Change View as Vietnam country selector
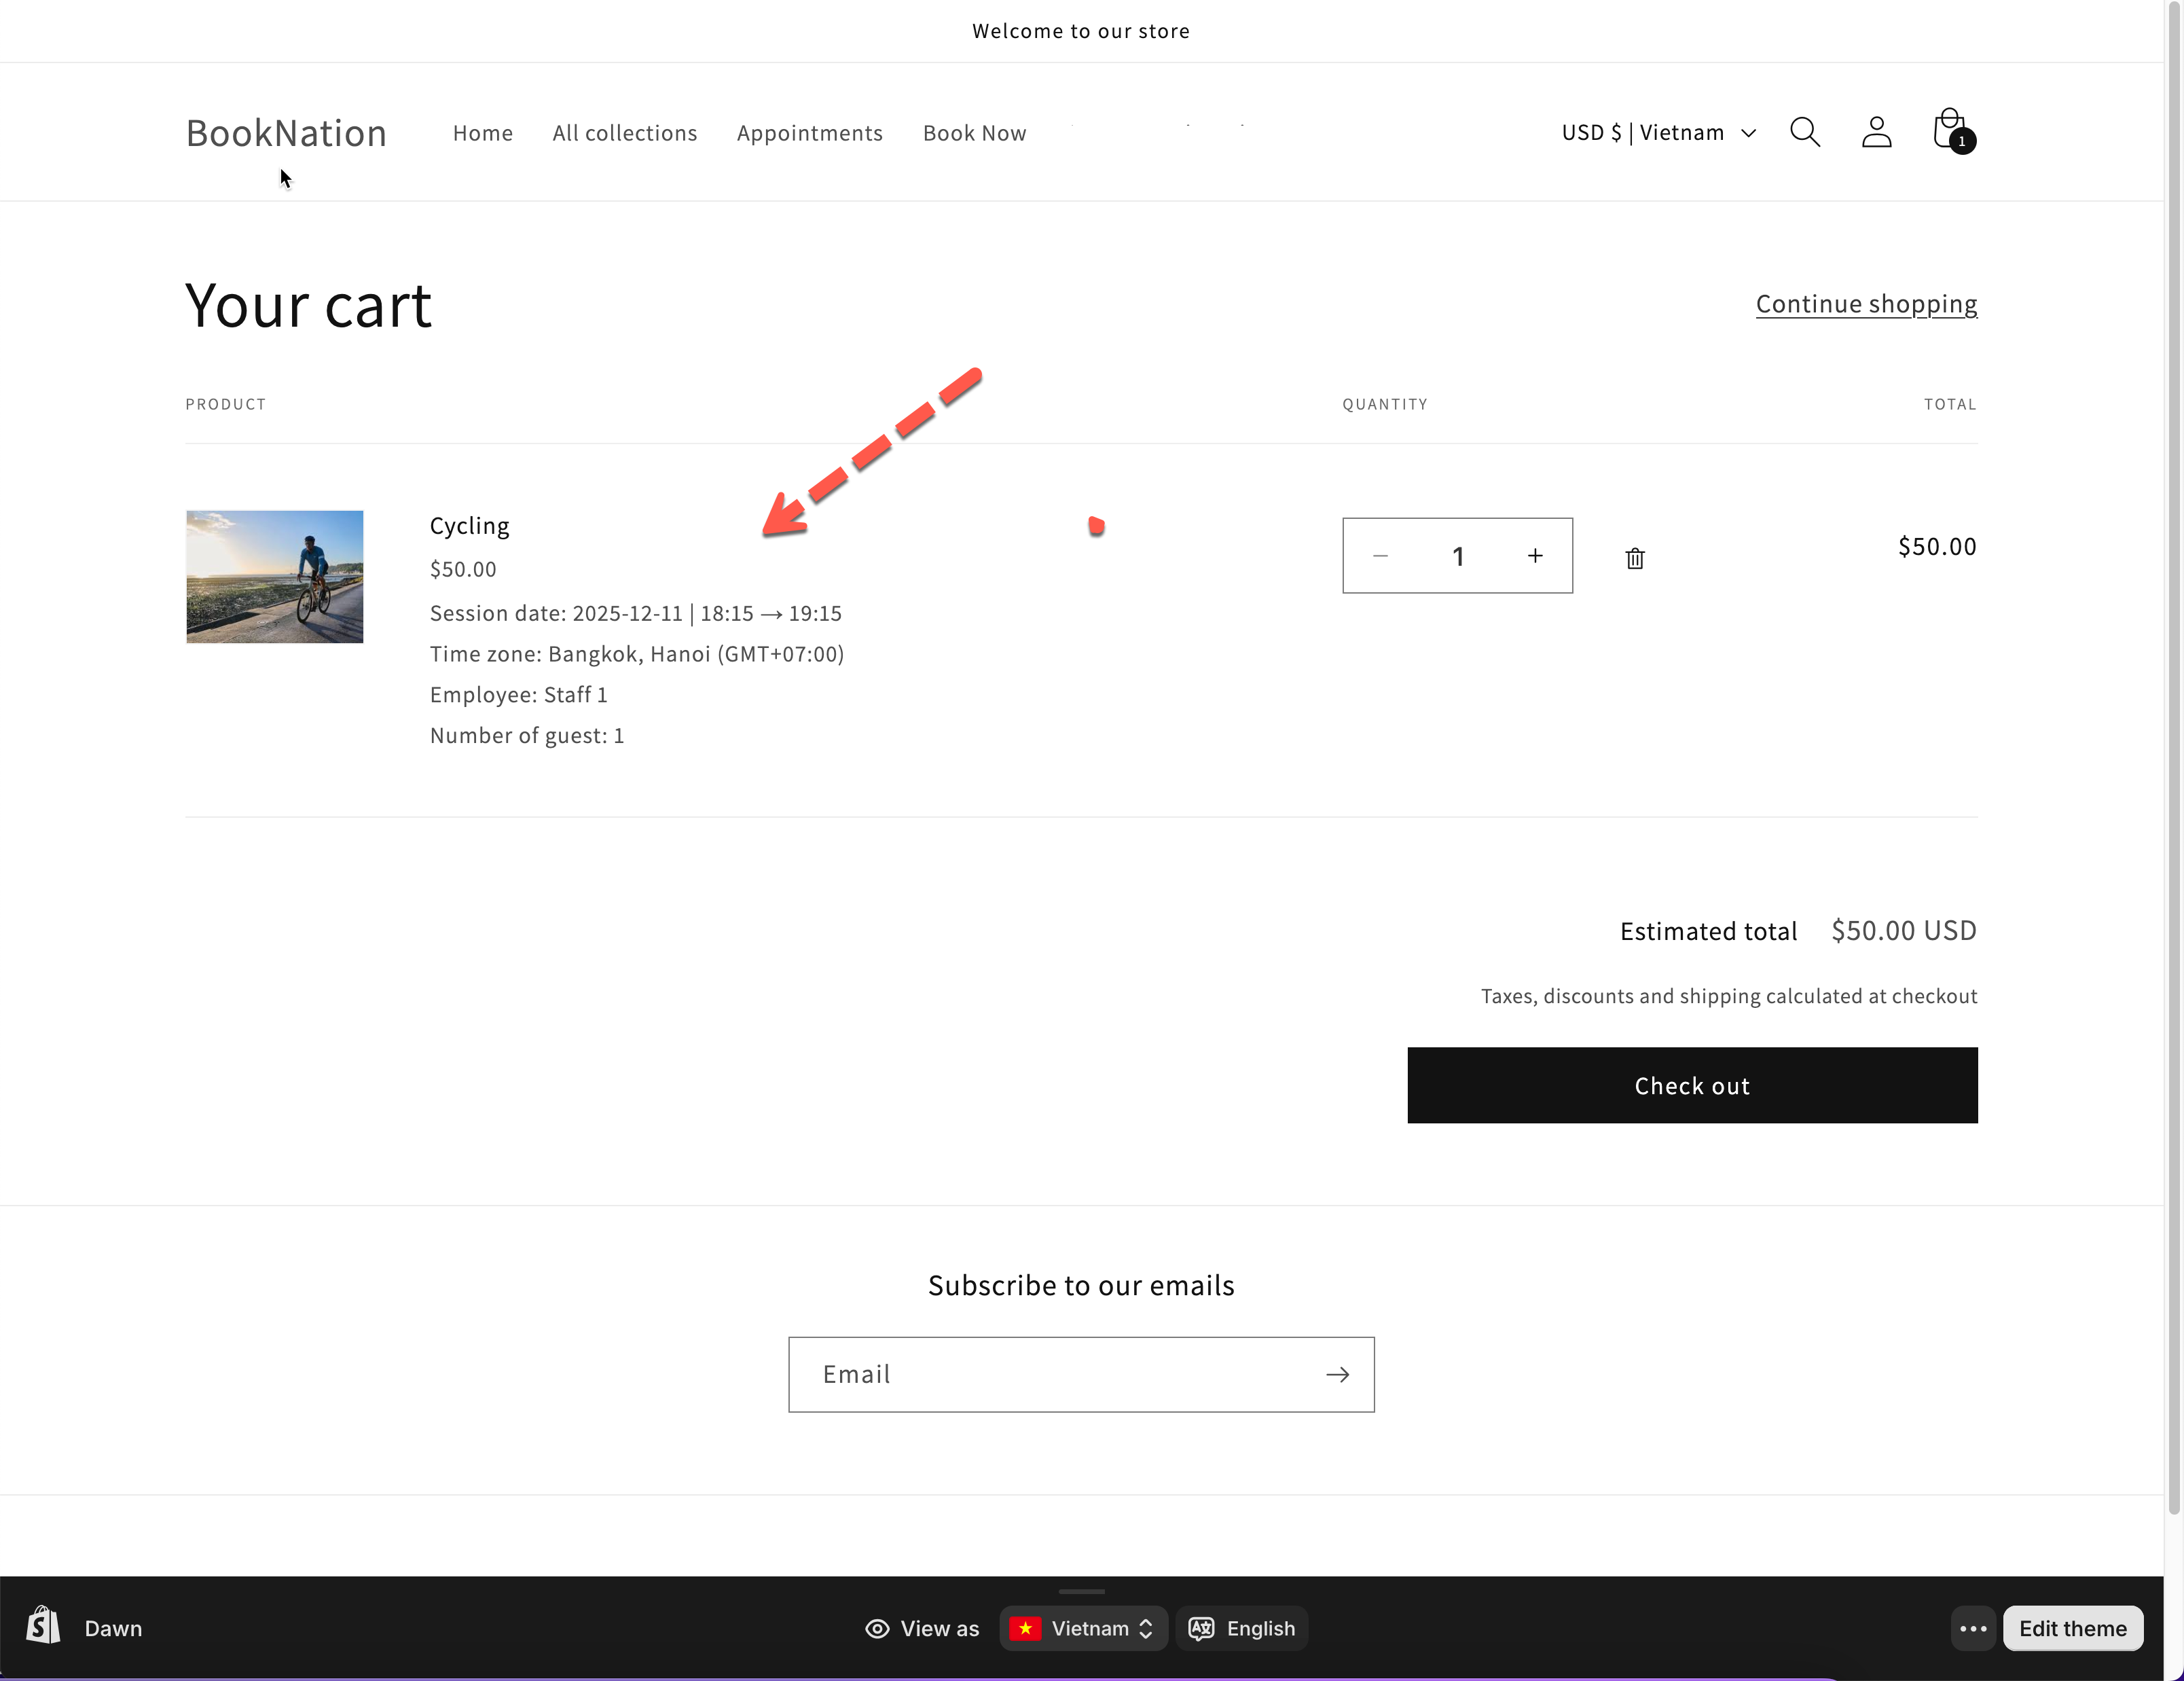 pyautogui.click(x=1084, y=1628)
